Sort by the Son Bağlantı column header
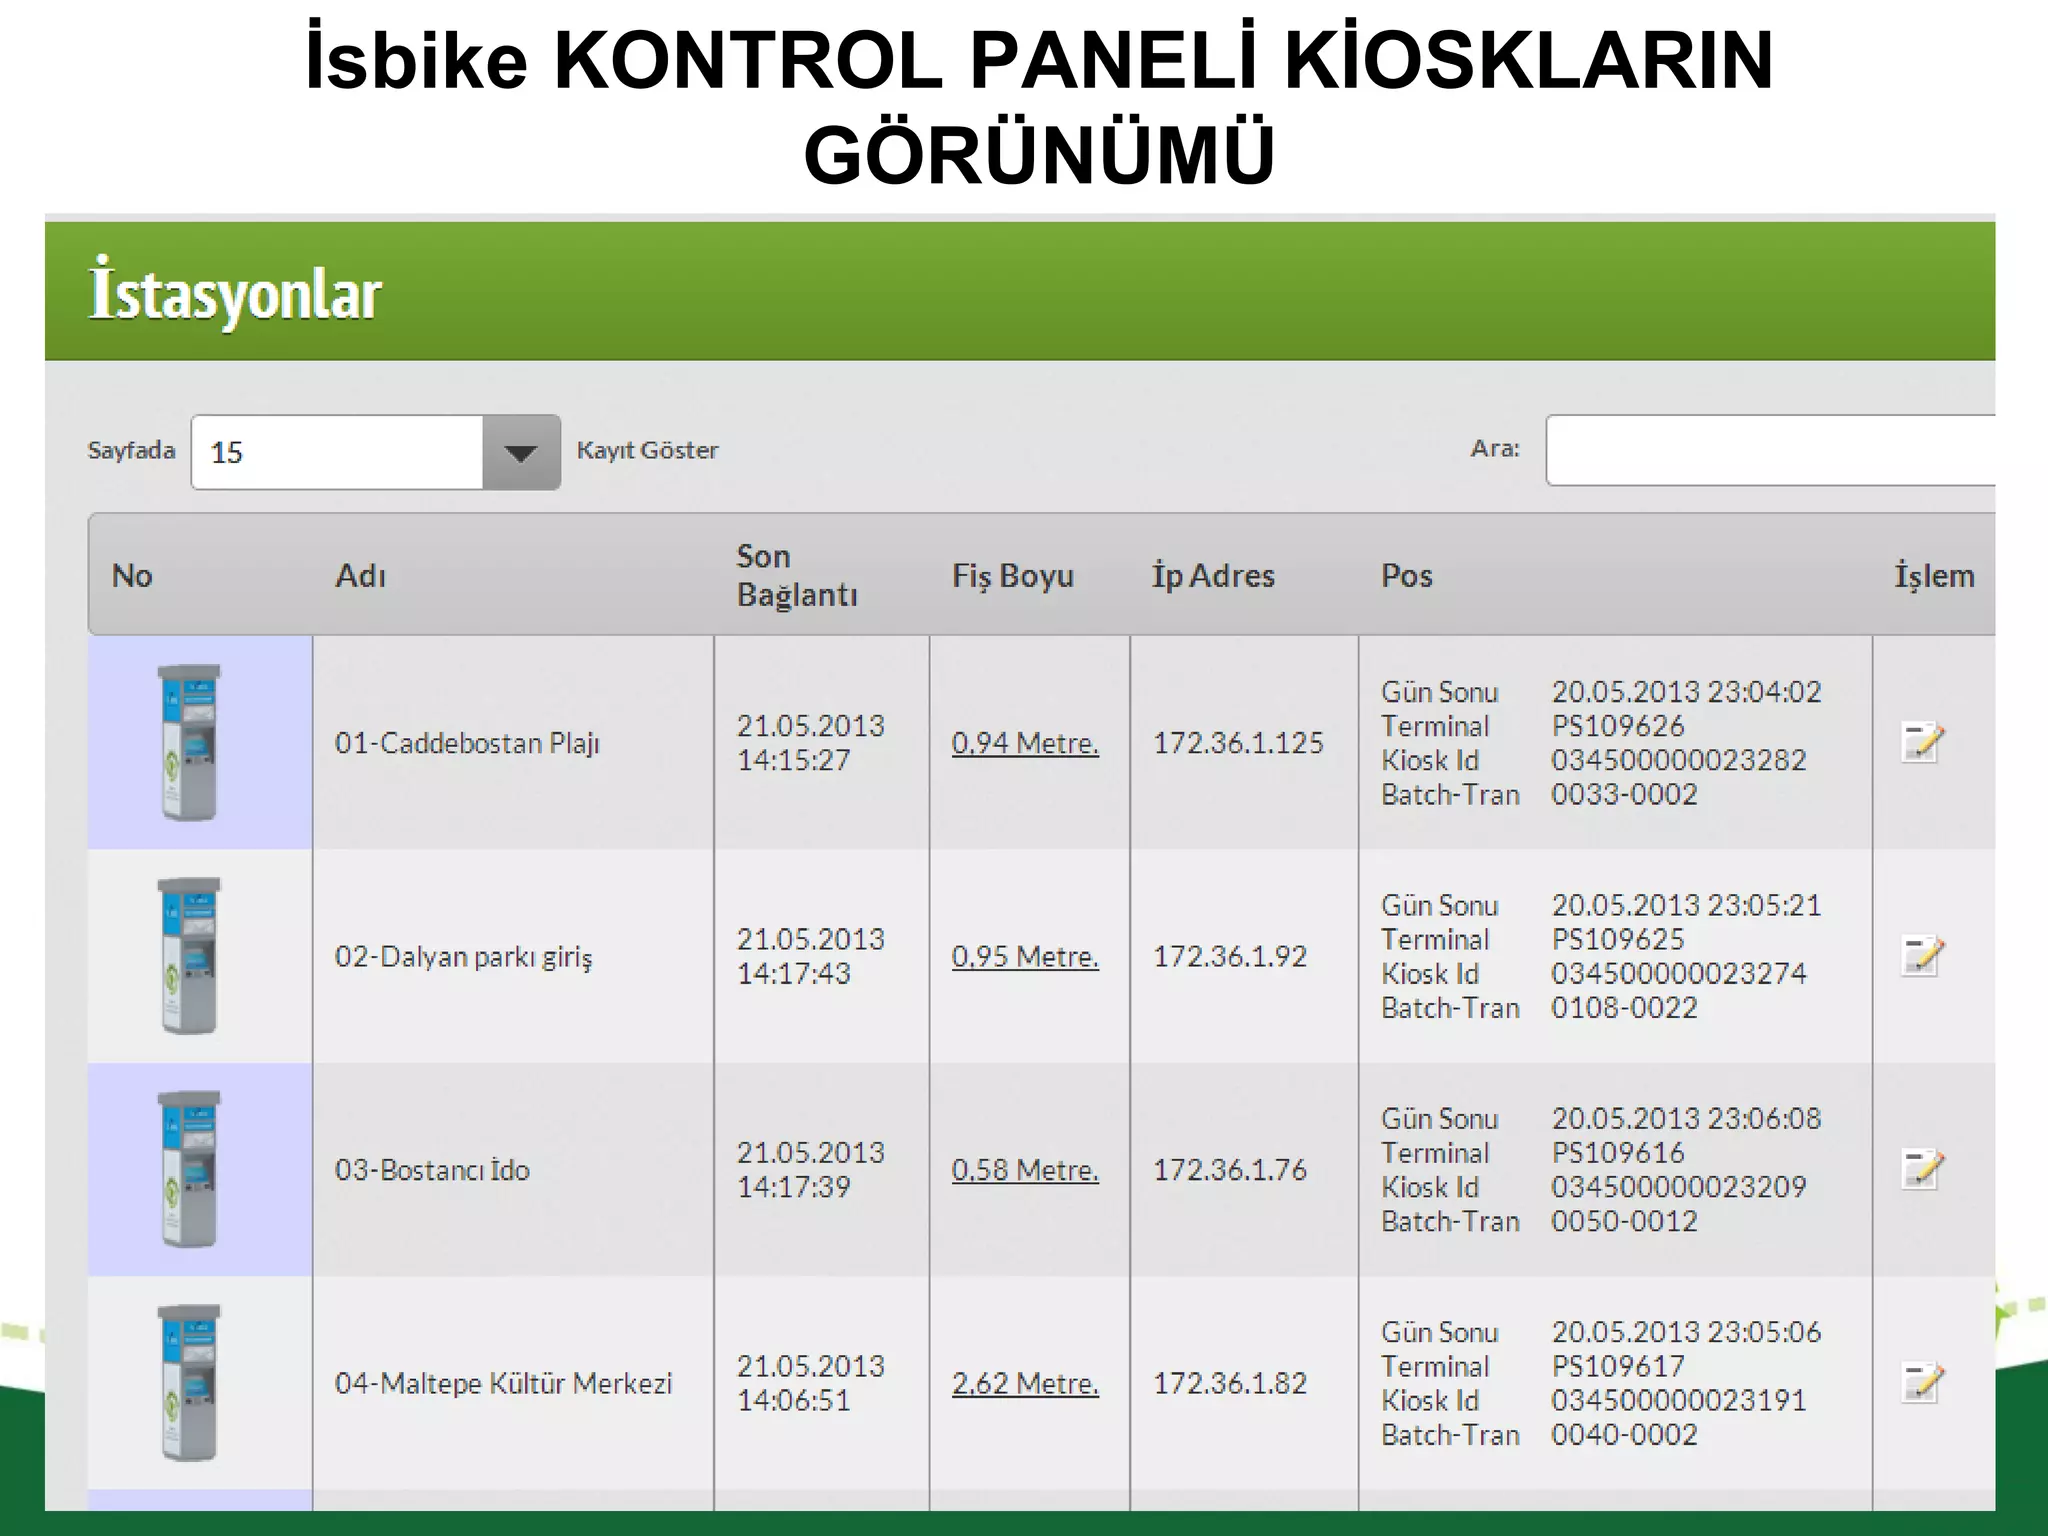2048x1536 pixels. [796, 576]
